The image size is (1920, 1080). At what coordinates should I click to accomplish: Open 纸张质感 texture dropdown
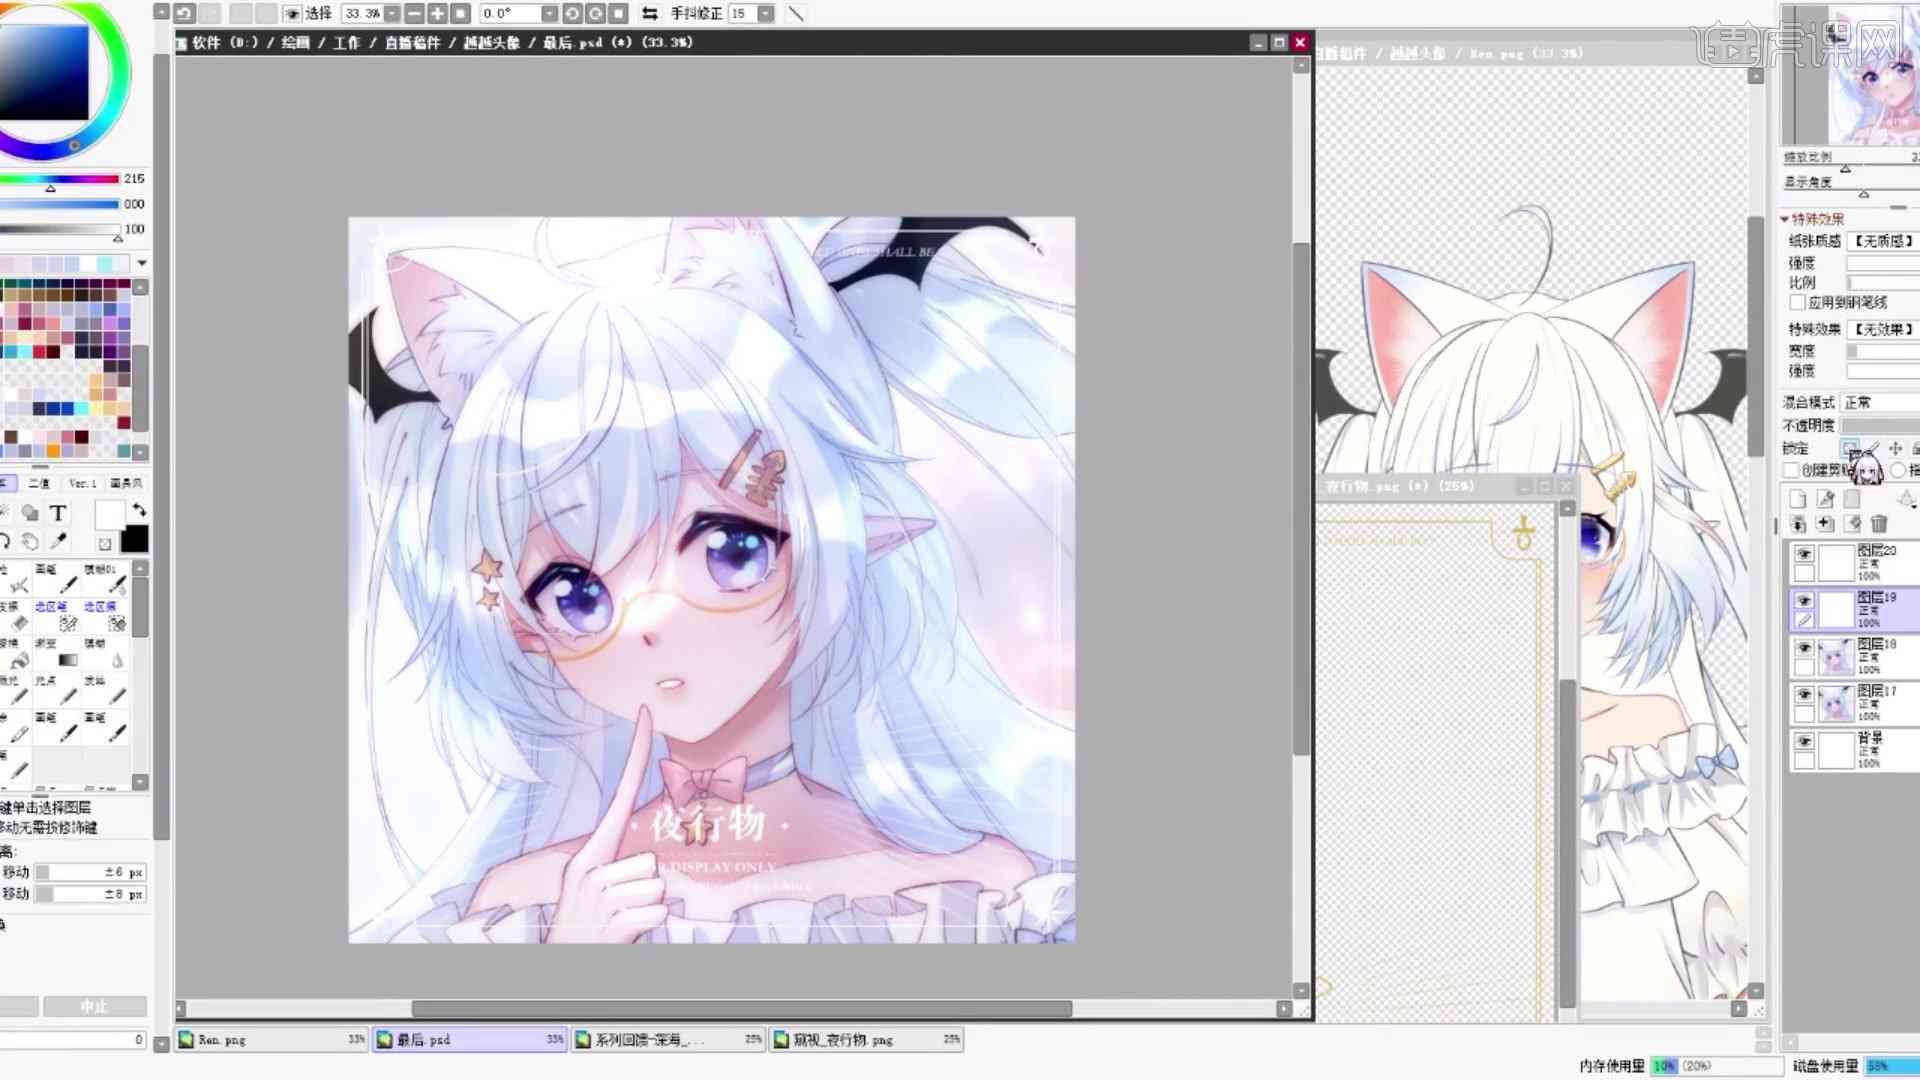coord(1883,241)
